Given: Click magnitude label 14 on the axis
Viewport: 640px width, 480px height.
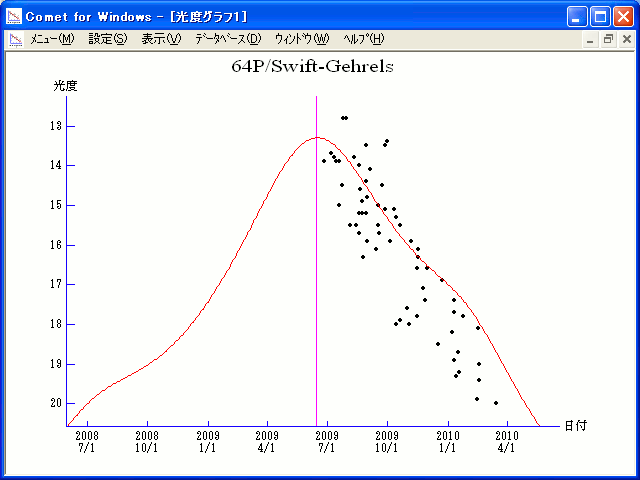Looking at the screenshot, I should click(x=56, y=165).
